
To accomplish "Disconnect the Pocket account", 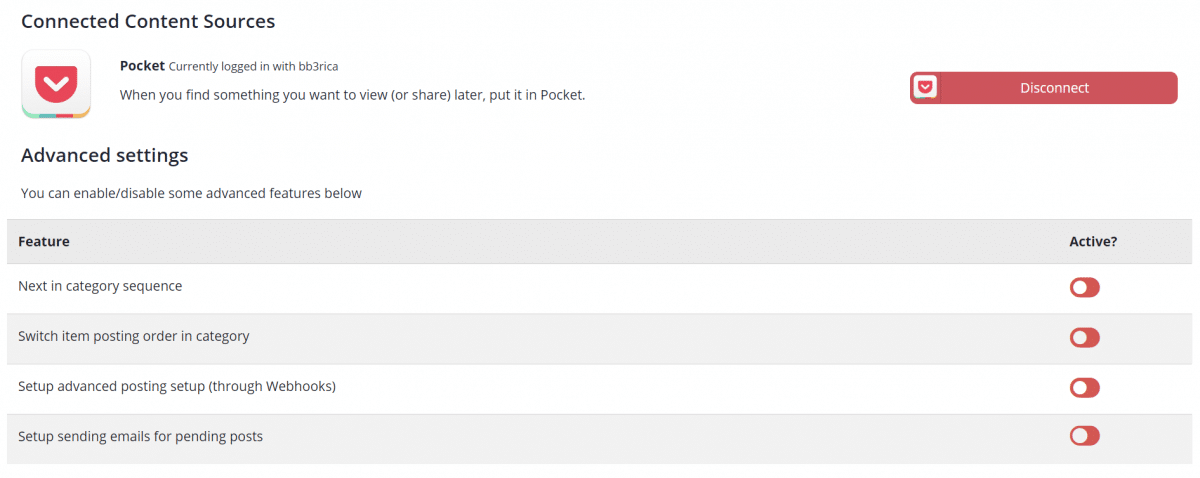I will click(x=1054, y=88).
